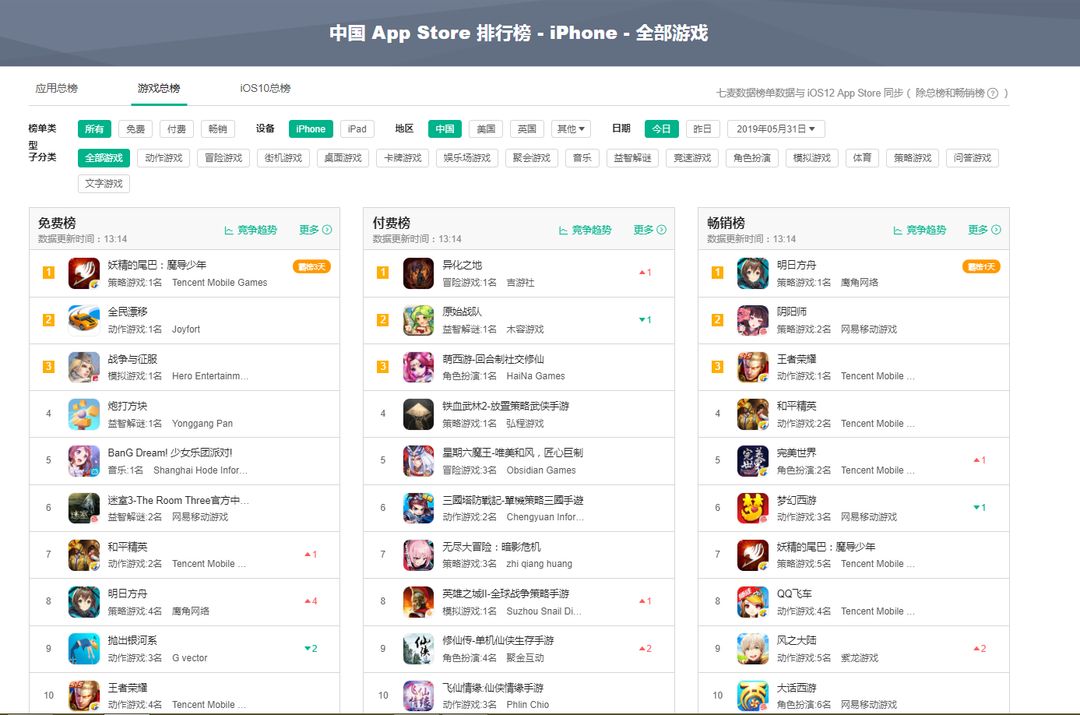Select 动作游戏 subcategory
This screenshot has width=1080, height=715.
pos(164,158)
